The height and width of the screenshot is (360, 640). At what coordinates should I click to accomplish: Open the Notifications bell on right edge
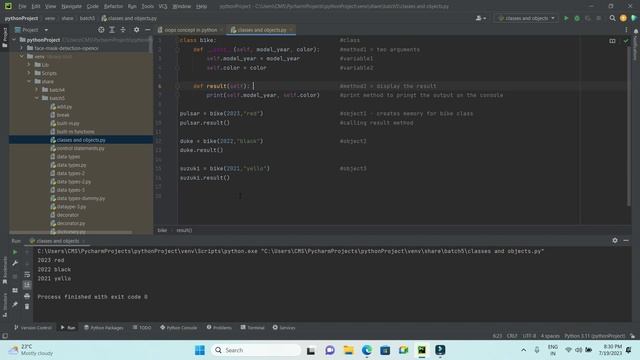[636, 31]
